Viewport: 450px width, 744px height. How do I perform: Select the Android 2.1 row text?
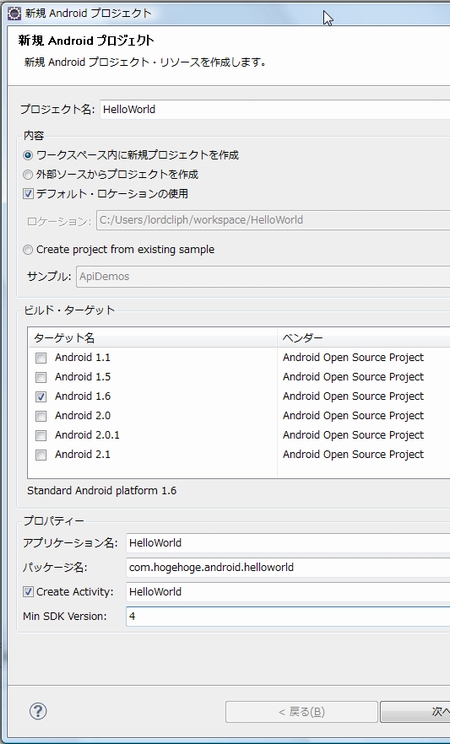(x=83, y=455)
